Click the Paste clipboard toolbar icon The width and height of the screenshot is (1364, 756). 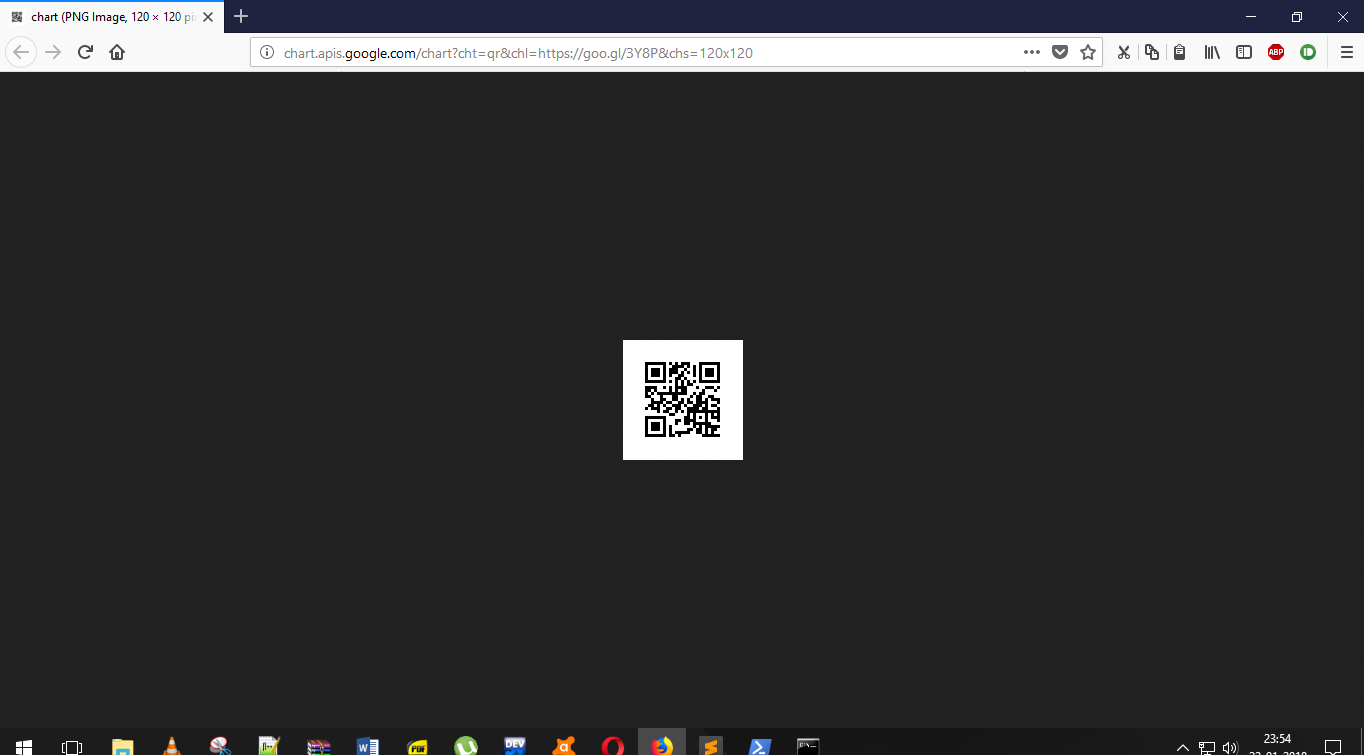[1180, 53]
